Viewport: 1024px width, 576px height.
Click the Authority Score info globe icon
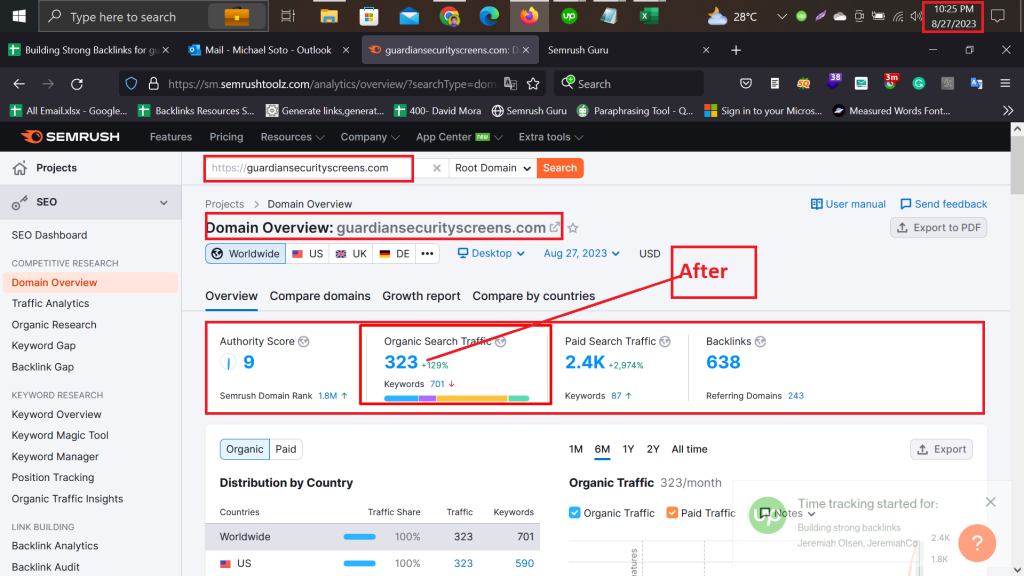pos(304,342)
